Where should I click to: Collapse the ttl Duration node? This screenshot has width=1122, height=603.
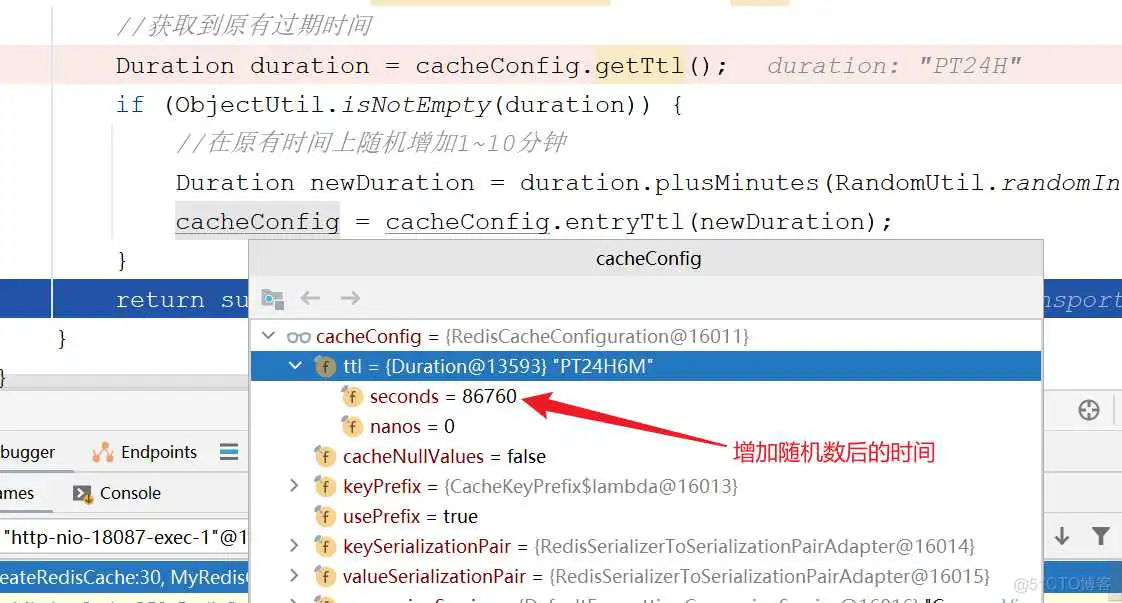(x=295, y=367)
